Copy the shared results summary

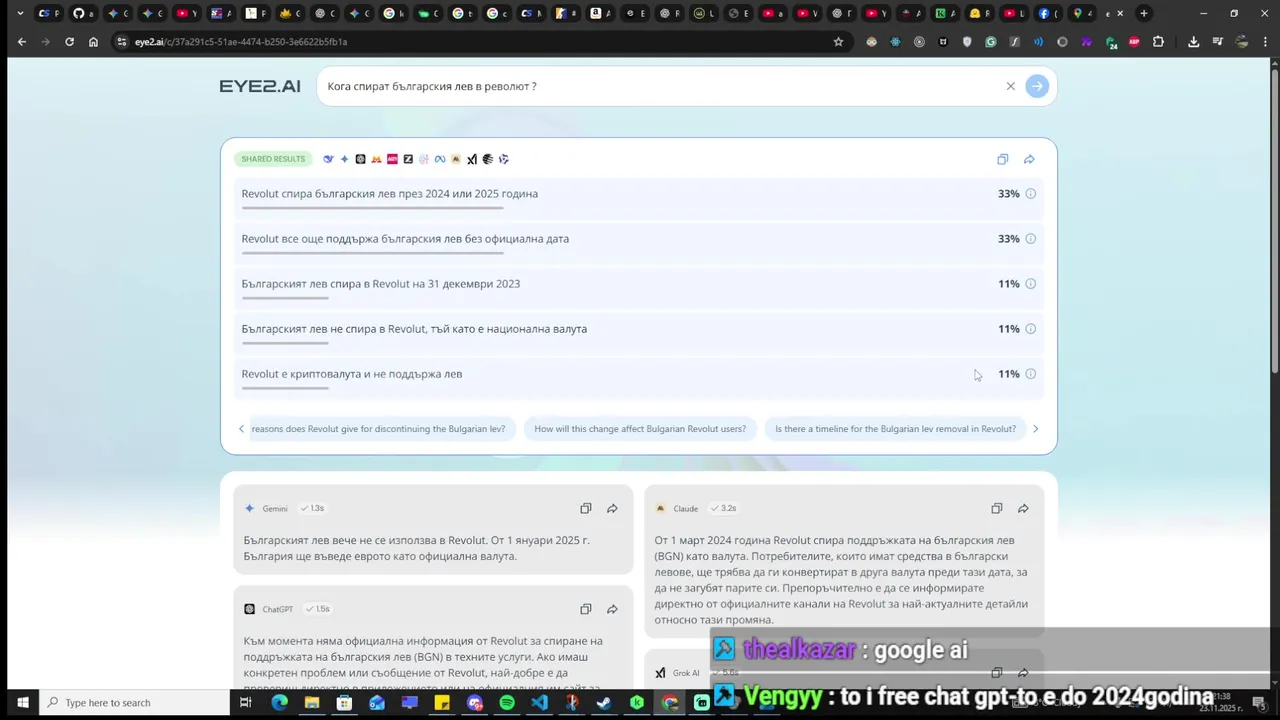[x=1002, y=159]
